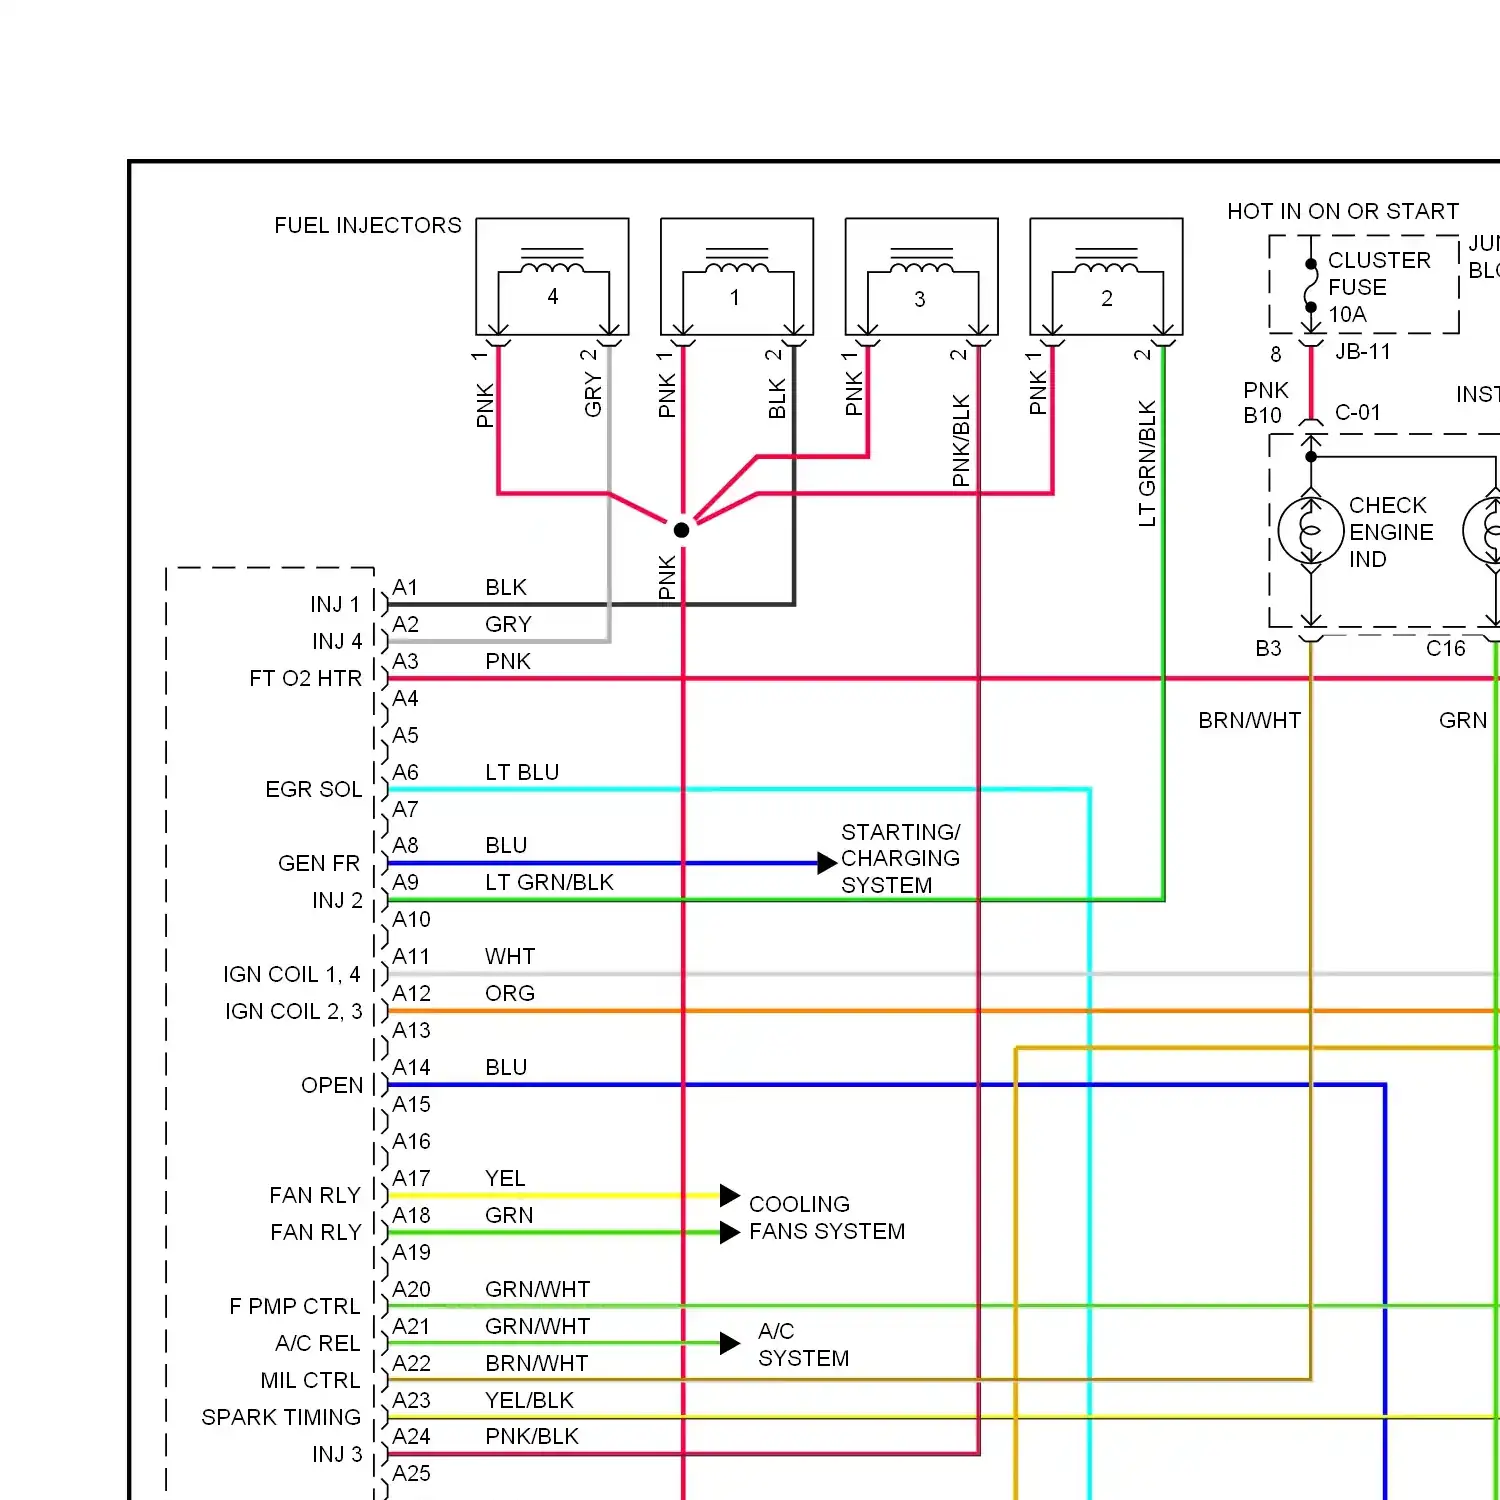Click the INJ 1 signal label
The image size is (1500, 1500).
pos(335,604)
